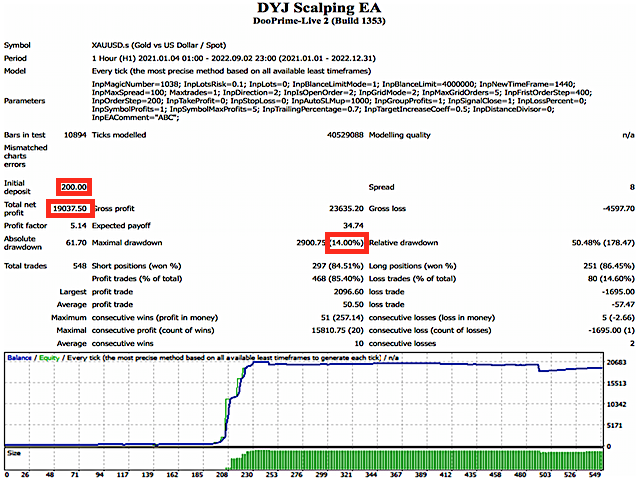The width and height of the screenshot is (640, 480).
Task: Select the loss trades value 80 (14.60%)
Action: (611, 279)
